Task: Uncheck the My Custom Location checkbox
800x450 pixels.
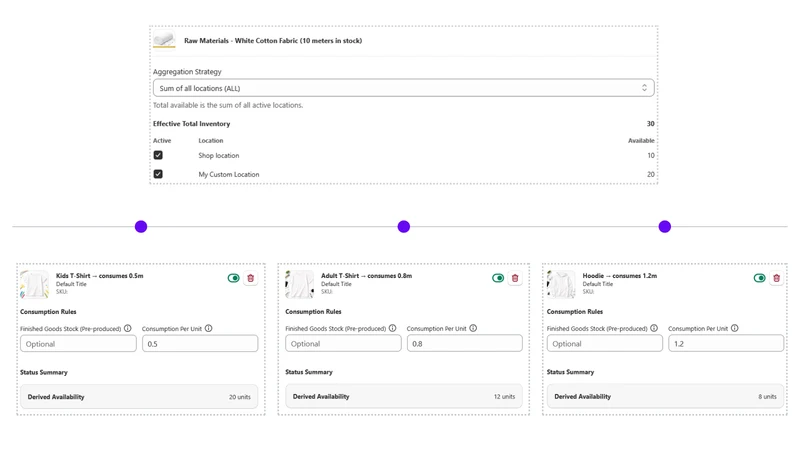Action: coord(158,174)
